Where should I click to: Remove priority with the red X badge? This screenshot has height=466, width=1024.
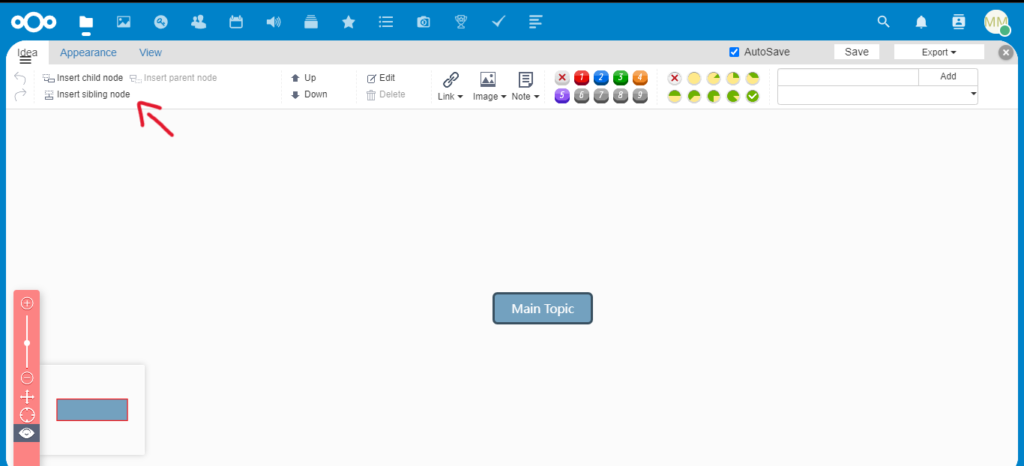coord(562,78)
